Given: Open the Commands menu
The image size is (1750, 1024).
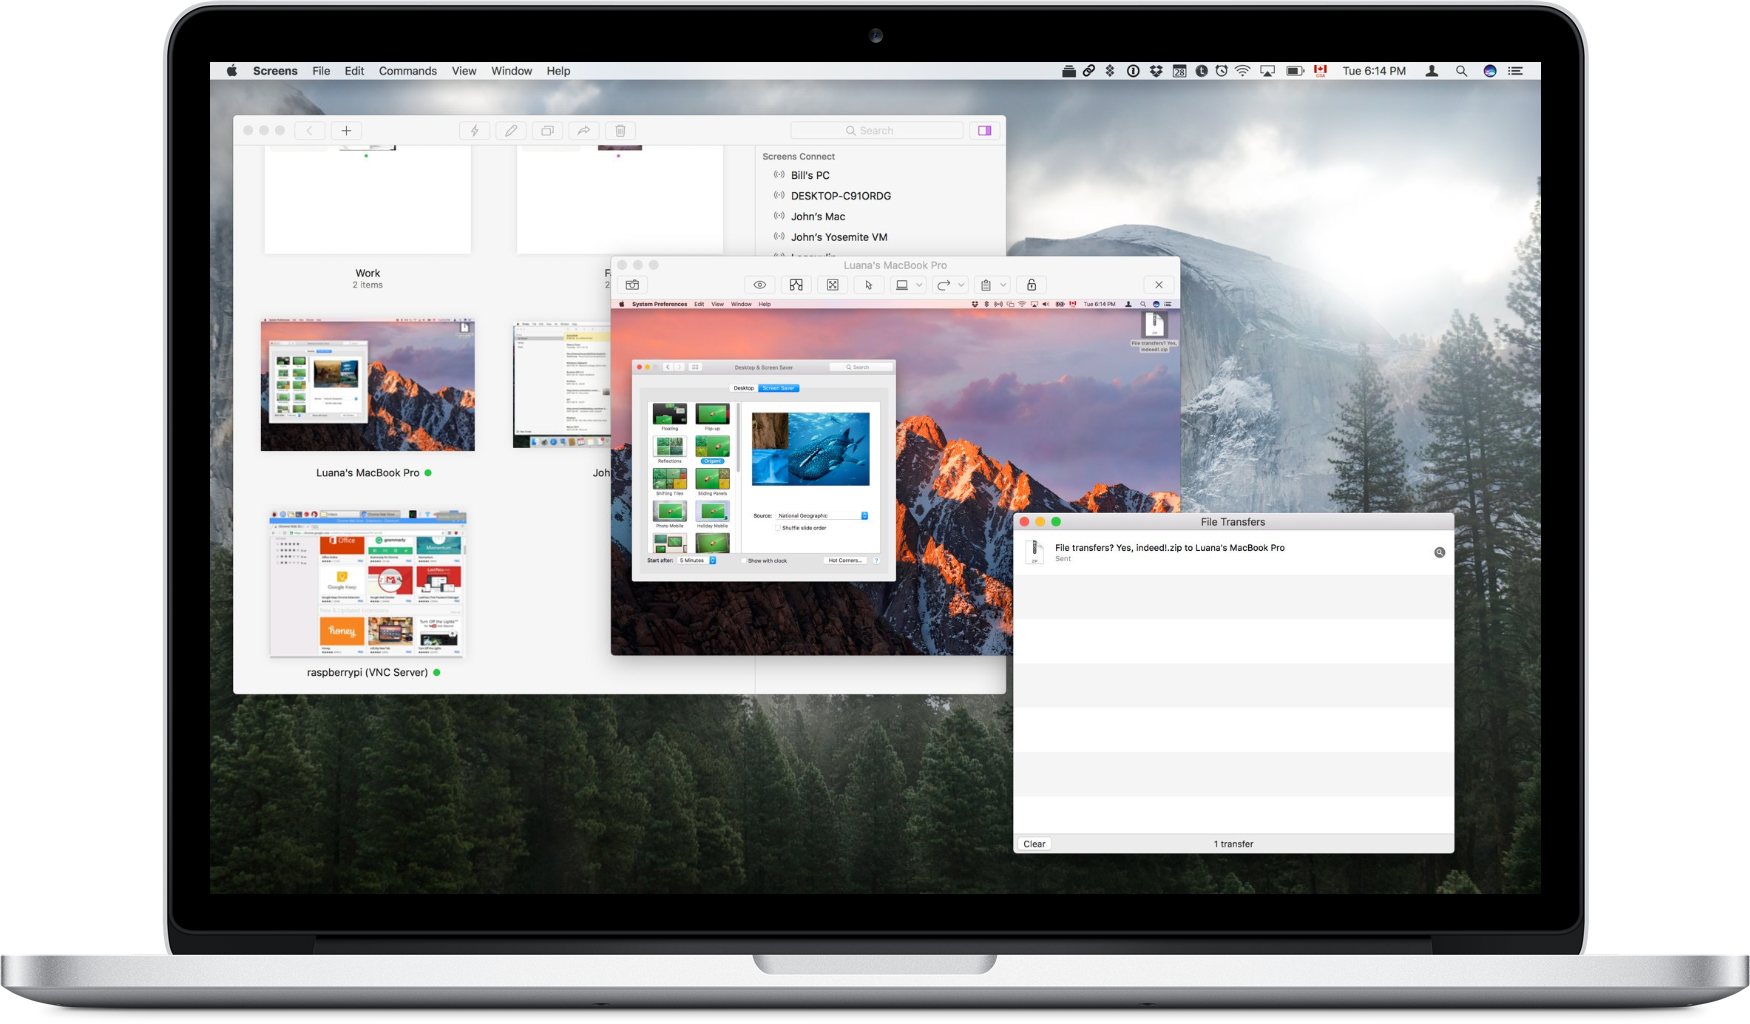Looking at the screenshot, I should point(408,70).
